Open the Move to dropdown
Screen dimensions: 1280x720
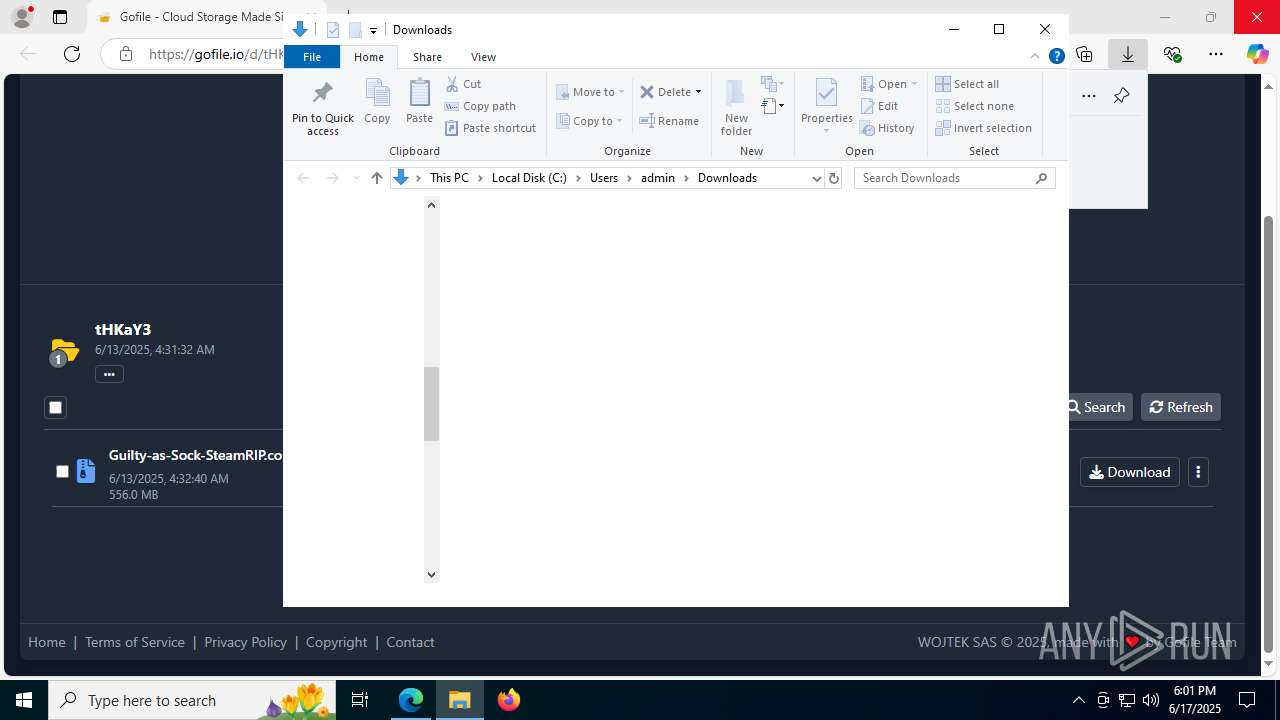(x=590, y=92)
